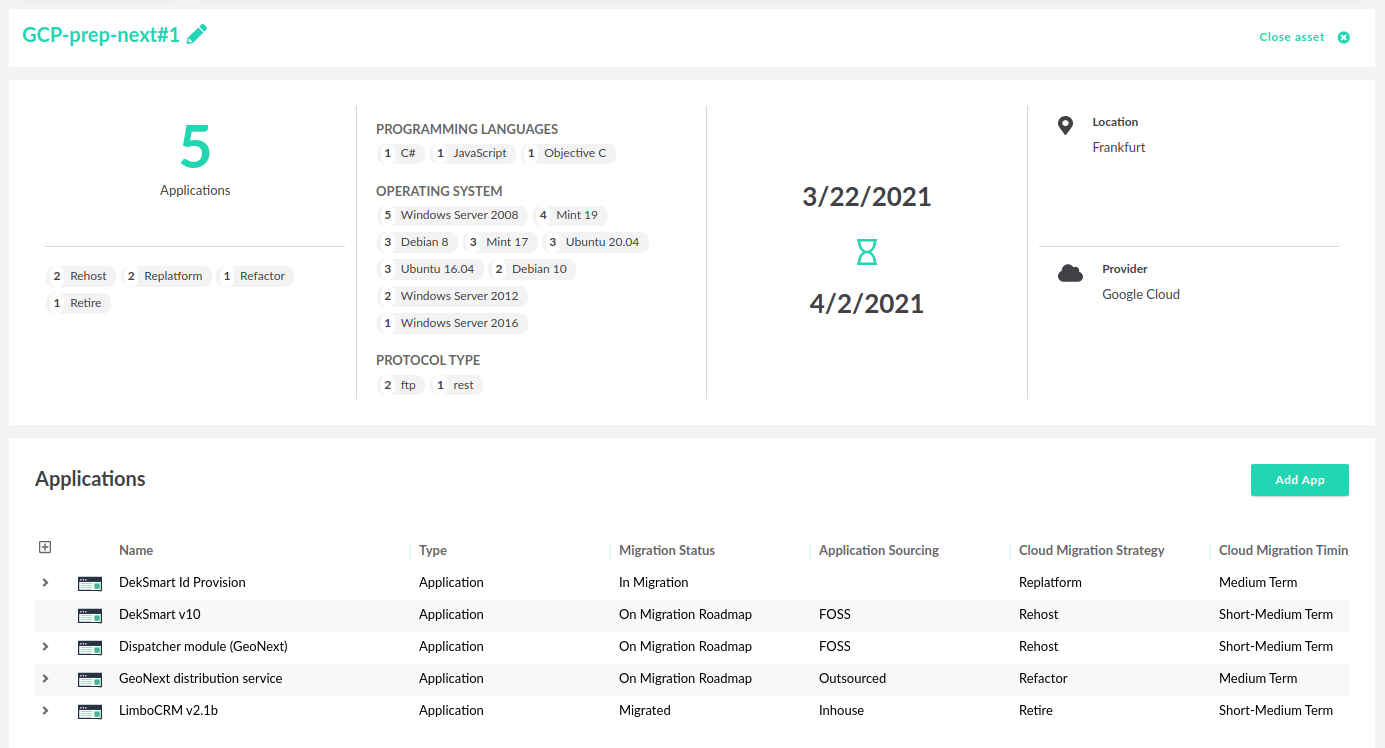Click the LimboCRM v2.1b name cell

[168, 710]
